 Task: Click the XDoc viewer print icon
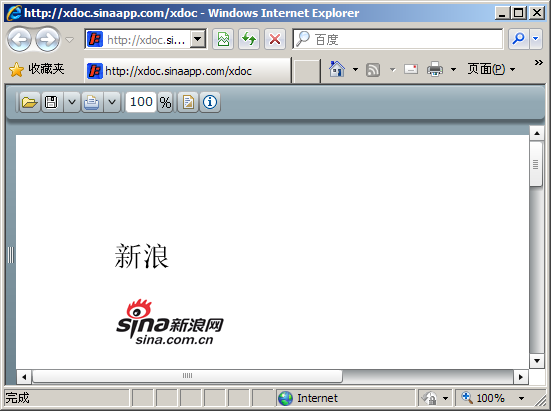[92, 102]
